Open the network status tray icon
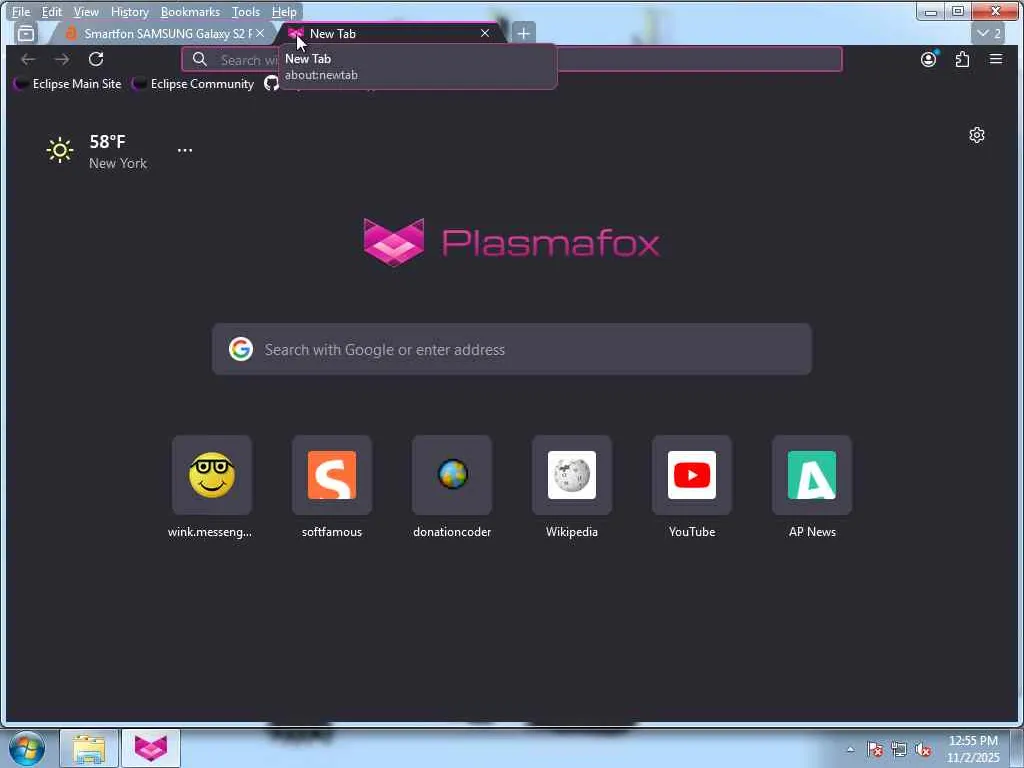The height and width of the screenshot is (768, 1024). (x=899, y=749)
